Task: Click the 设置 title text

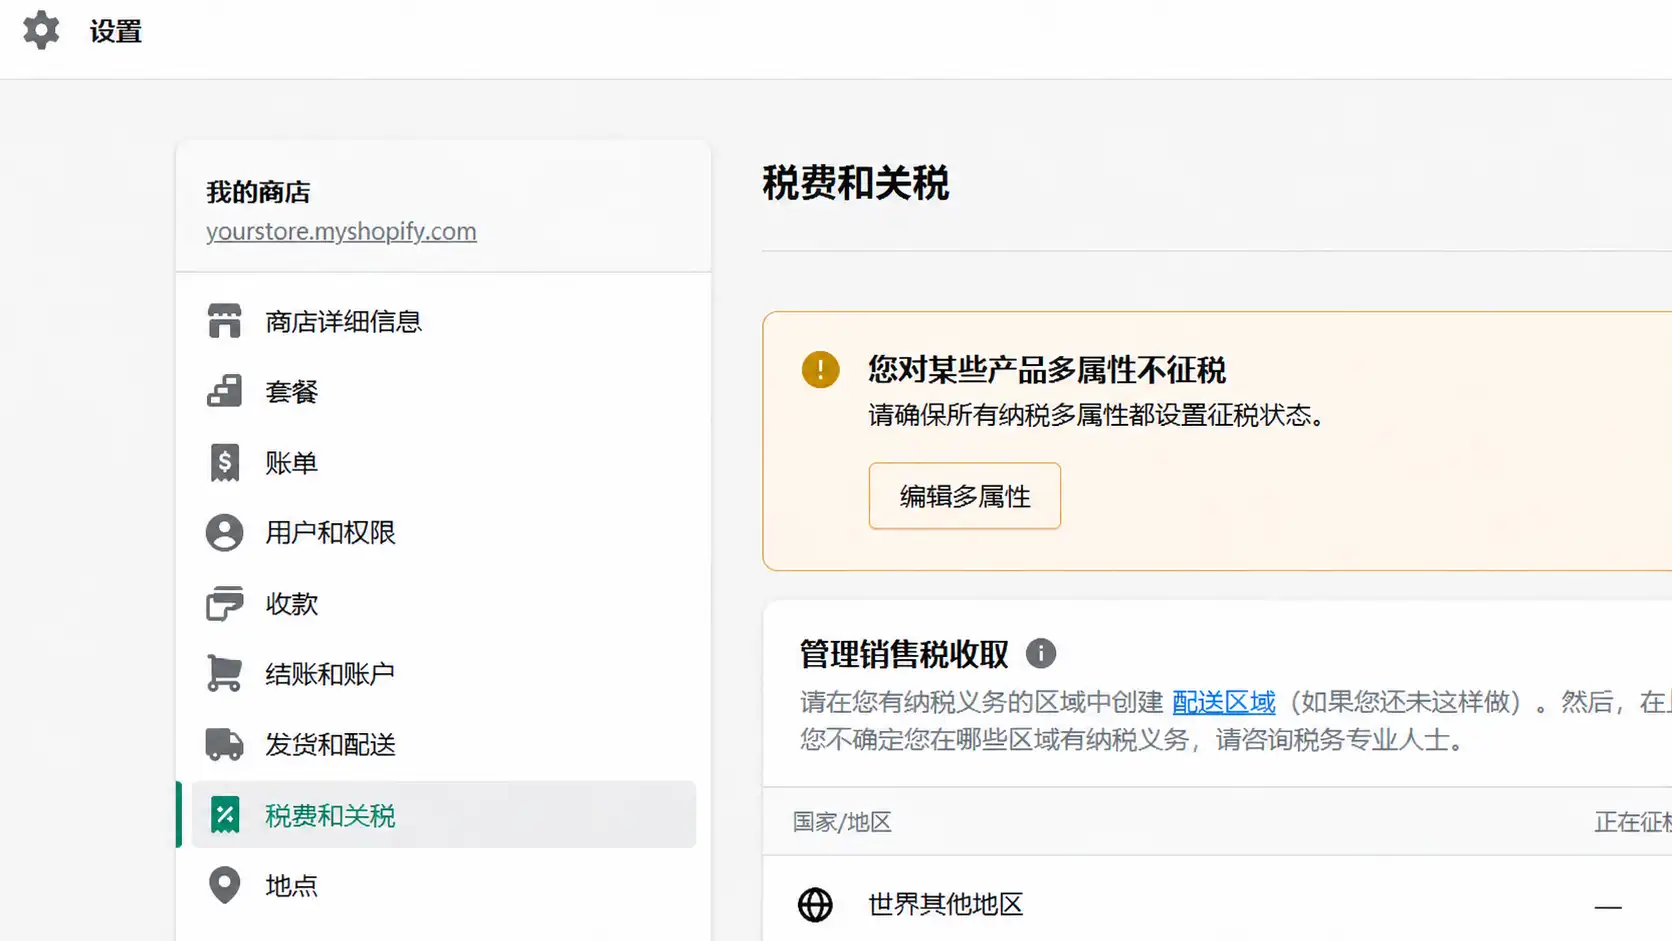Action: coord(115,31)
